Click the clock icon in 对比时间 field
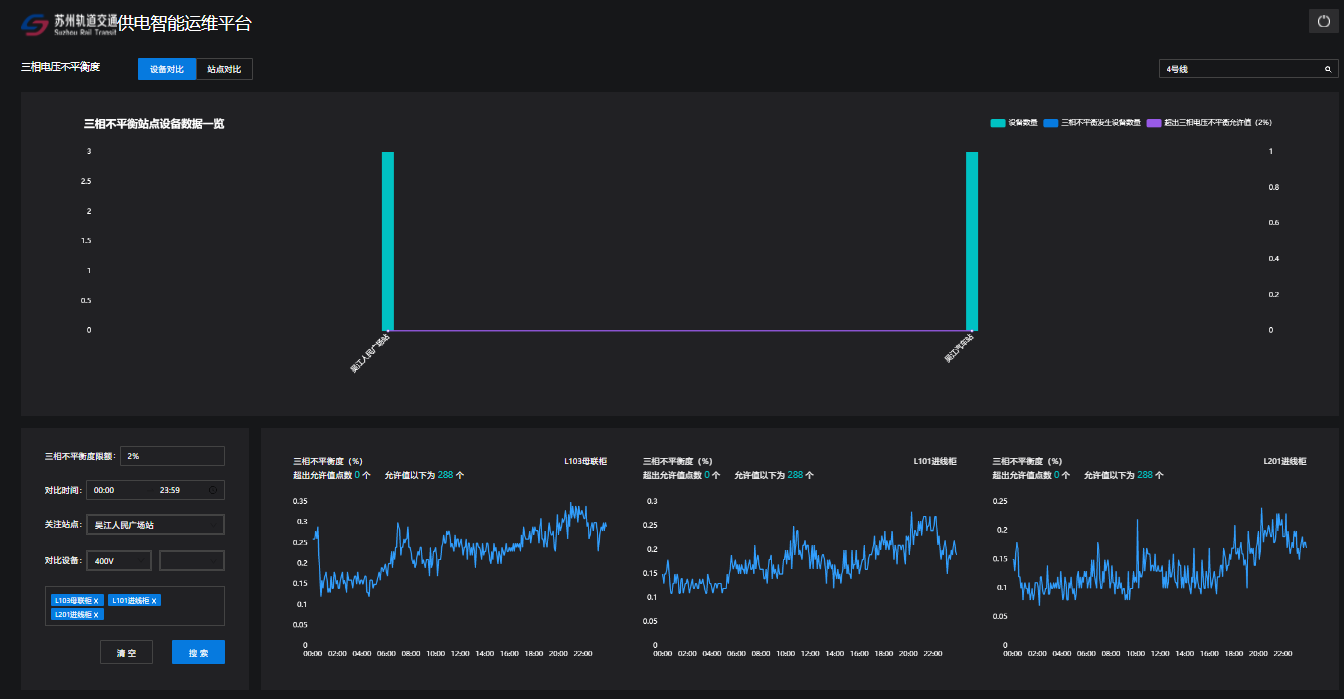 tap(213, 490)
